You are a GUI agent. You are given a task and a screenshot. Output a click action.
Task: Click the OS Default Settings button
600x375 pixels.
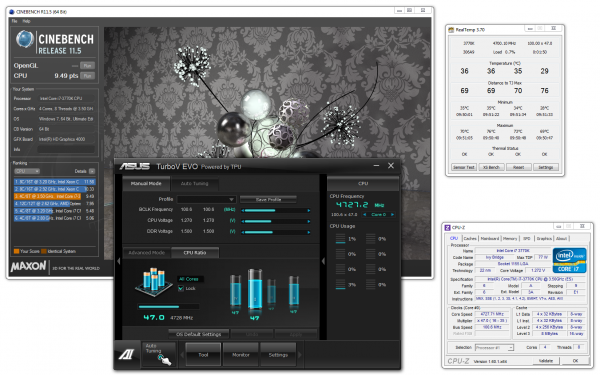[199, 334]
